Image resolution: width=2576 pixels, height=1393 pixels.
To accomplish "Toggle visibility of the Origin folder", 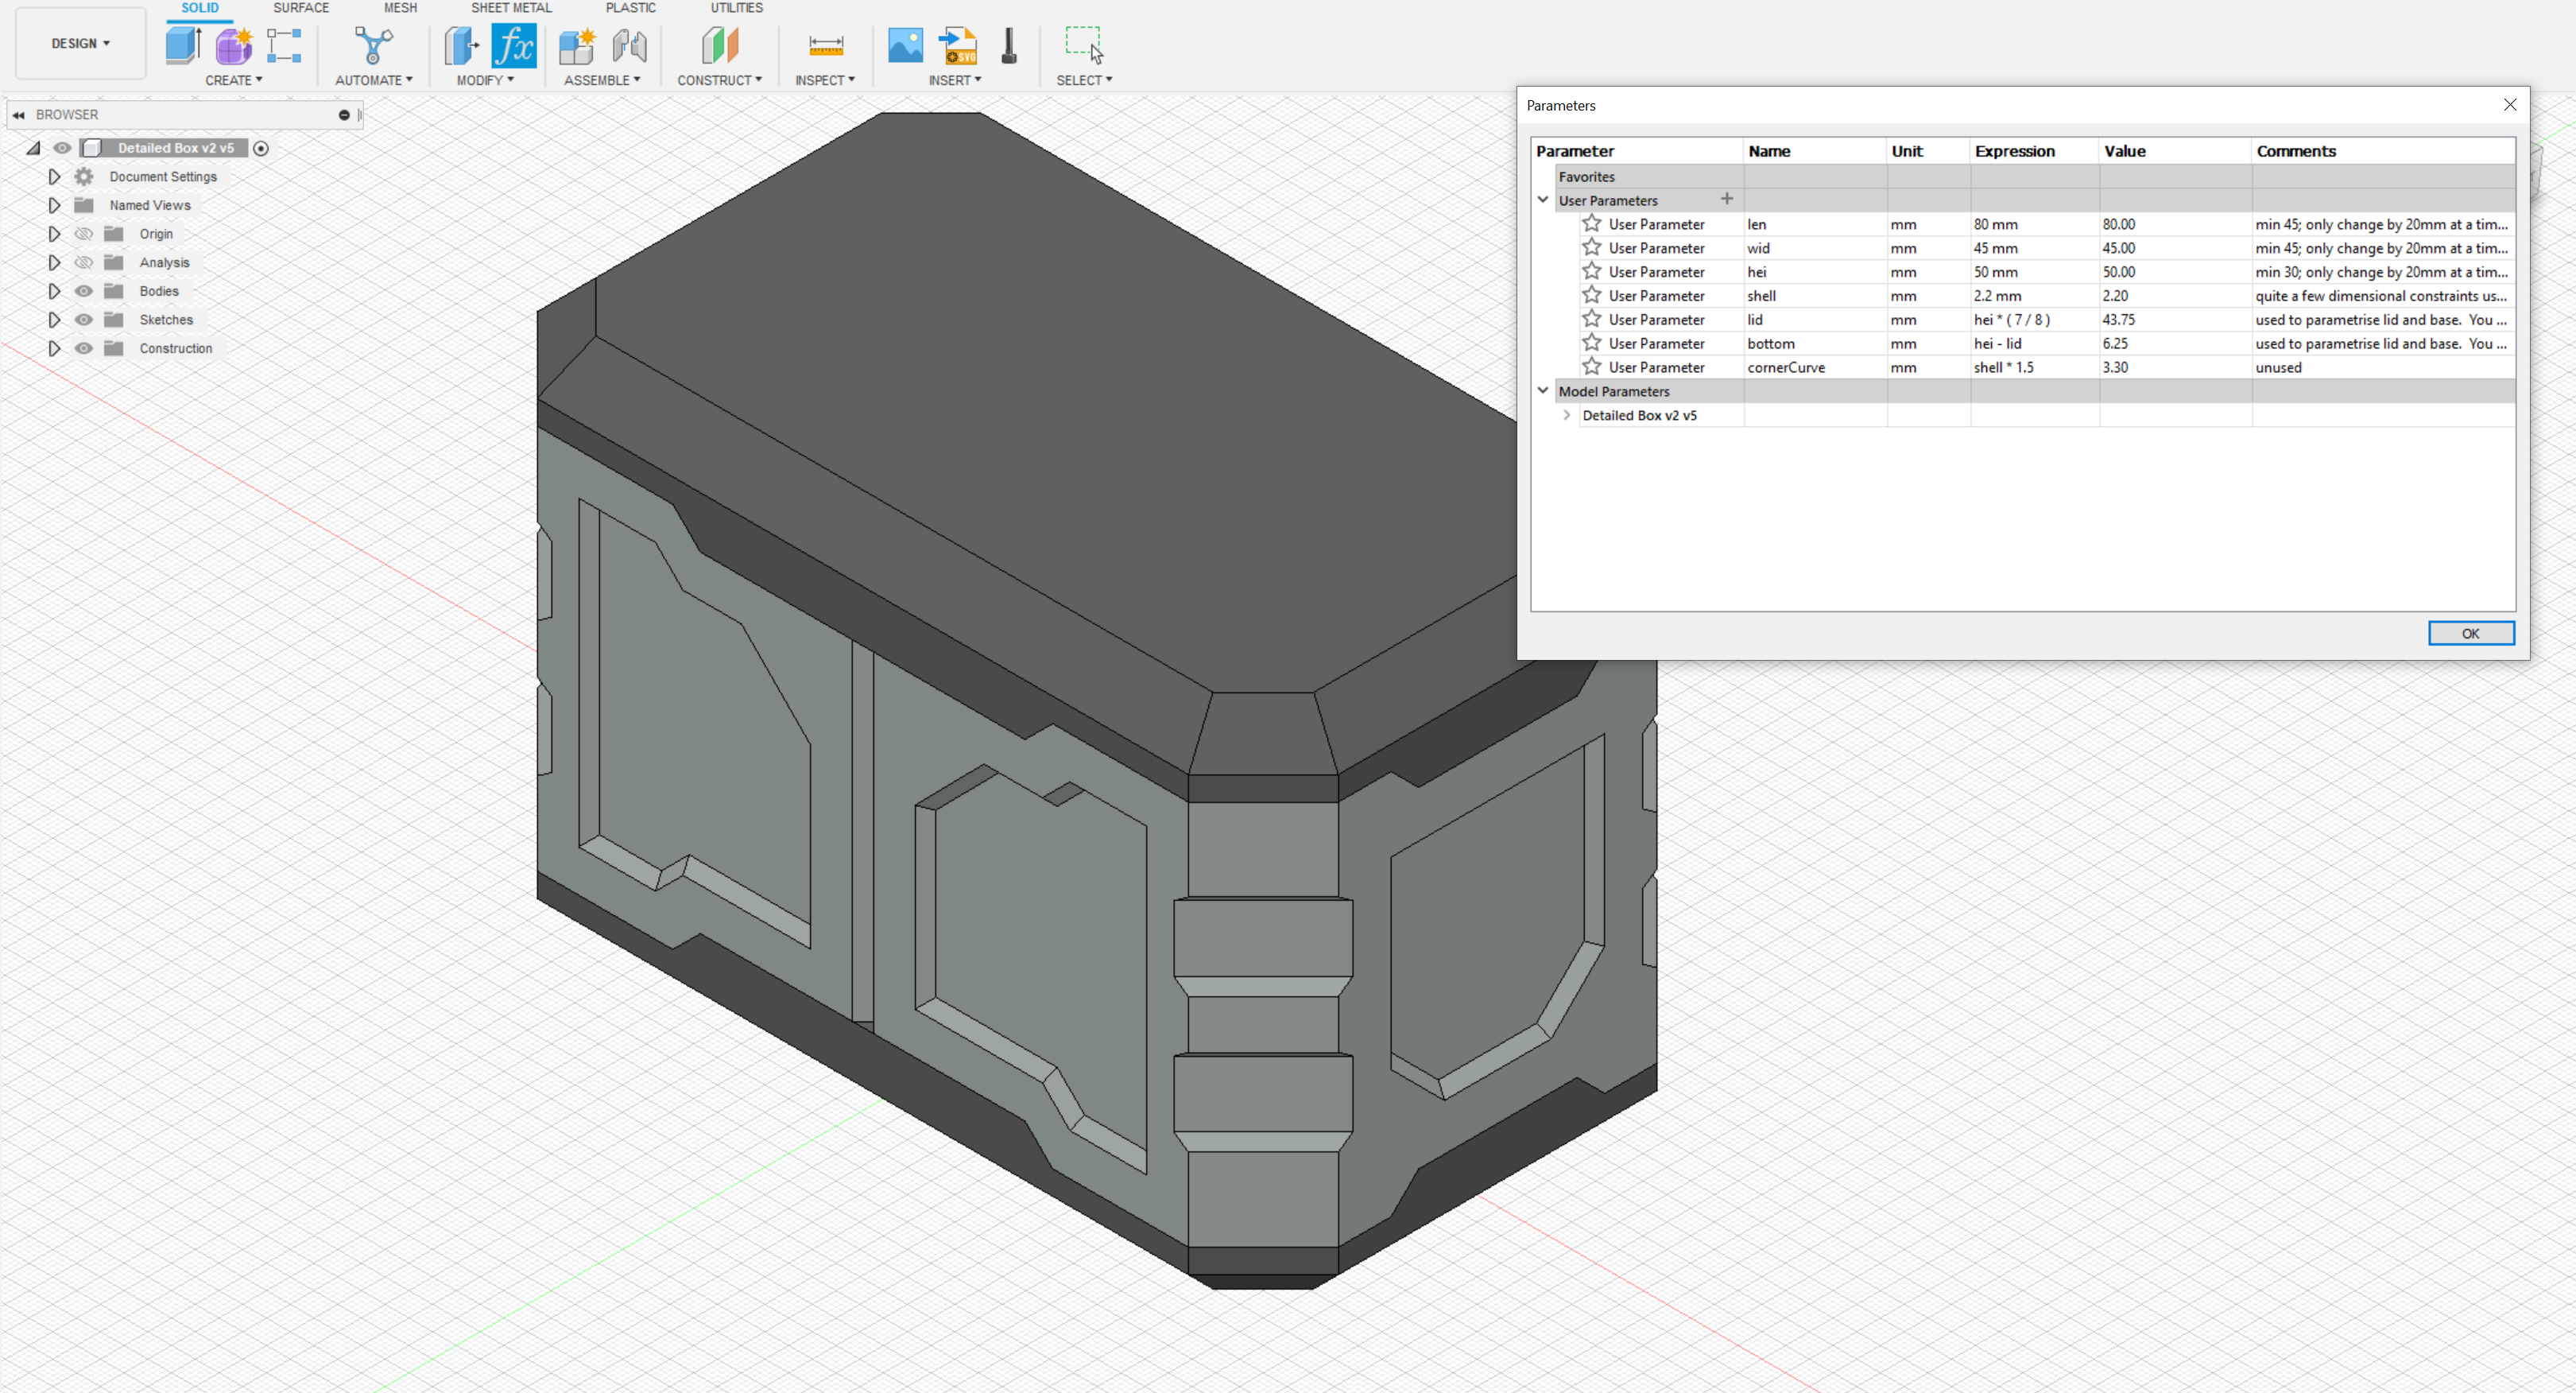I will 84,233.
